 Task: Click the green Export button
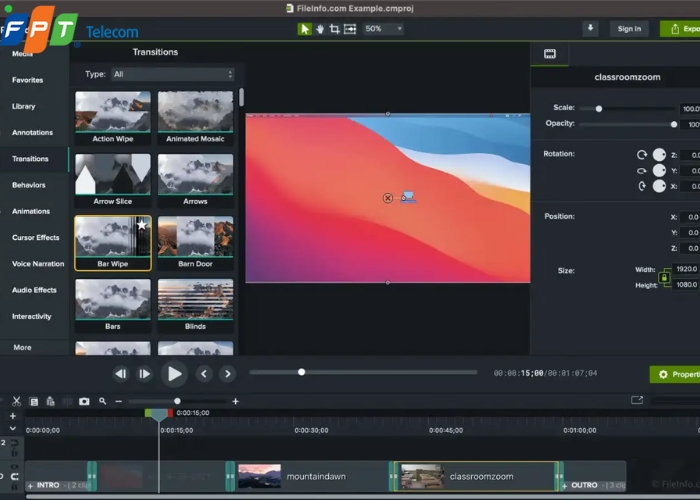click(x=680, y=29)
